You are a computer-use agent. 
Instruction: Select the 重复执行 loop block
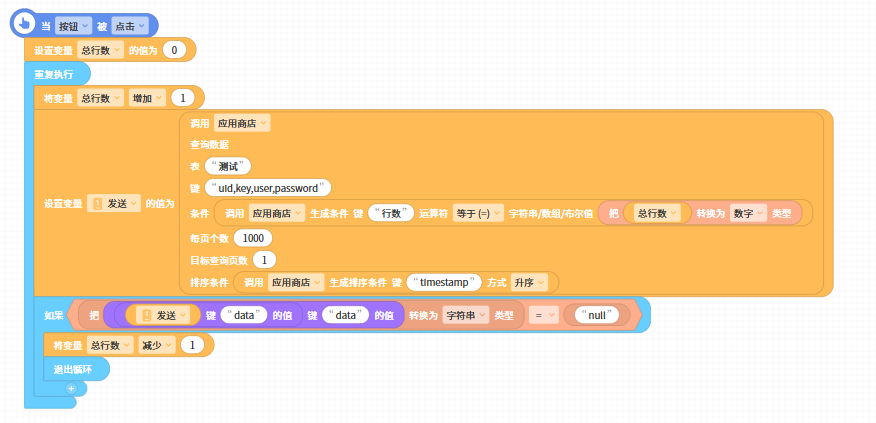[x=55, y=74]
